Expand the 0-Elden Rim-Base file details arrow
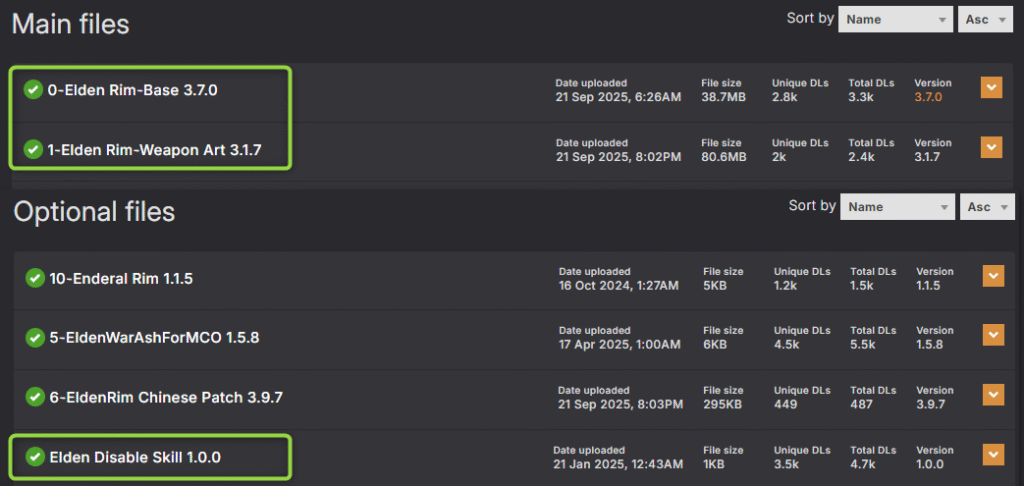This screenshot has height=486, width=1024. 991,89
